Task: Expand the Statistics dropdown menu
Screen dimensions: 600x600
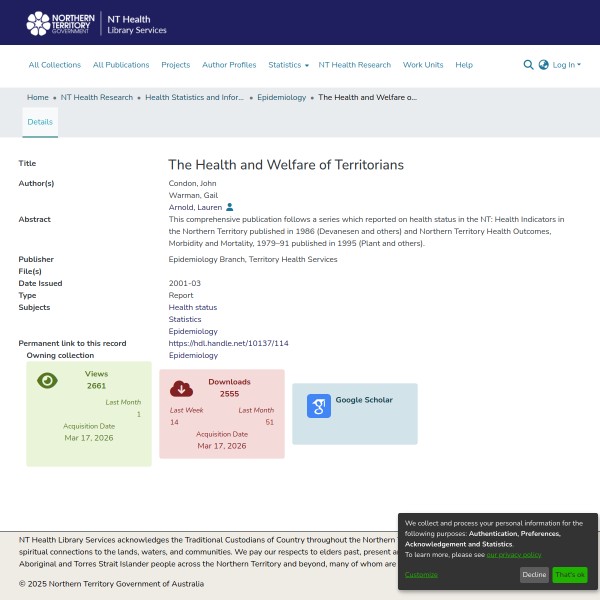Action: click(288, 65)
